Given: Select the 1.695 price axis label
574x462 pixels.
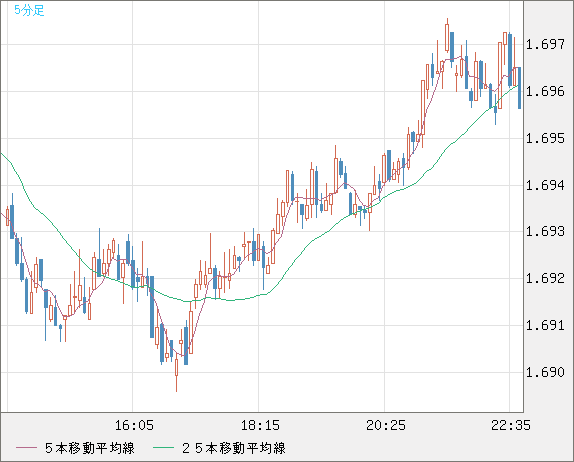Looking at the screenshot, I should [545, 138].
